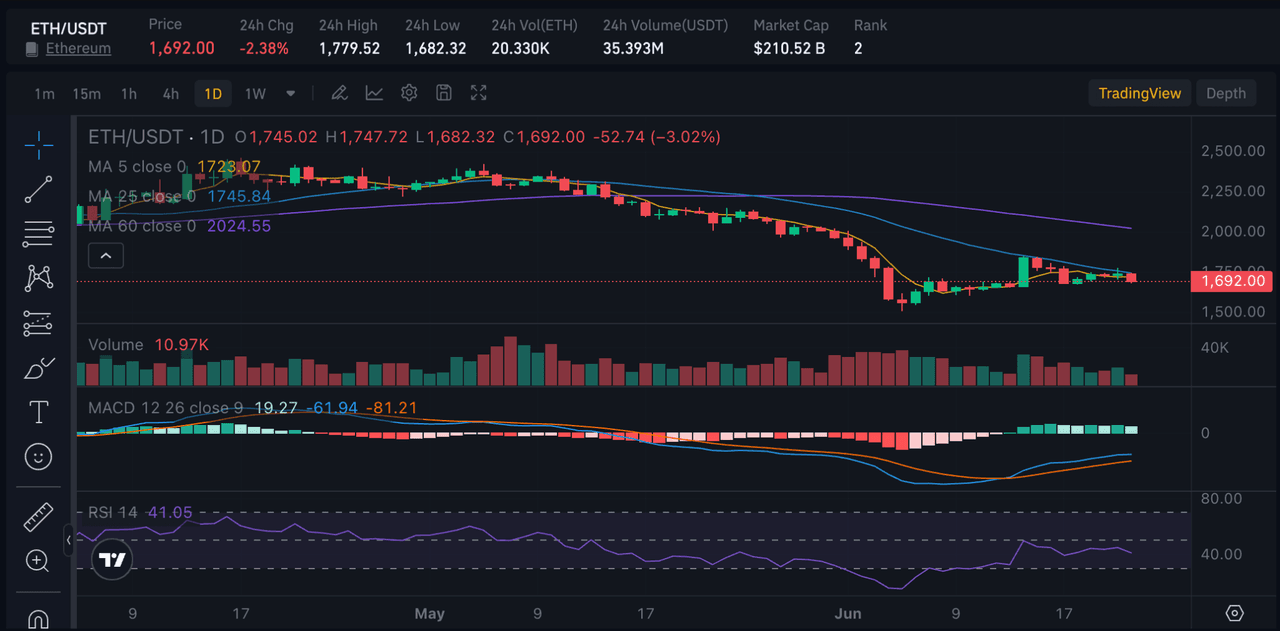Click the MA 25 close indicator legend

[x=142, y=196]
